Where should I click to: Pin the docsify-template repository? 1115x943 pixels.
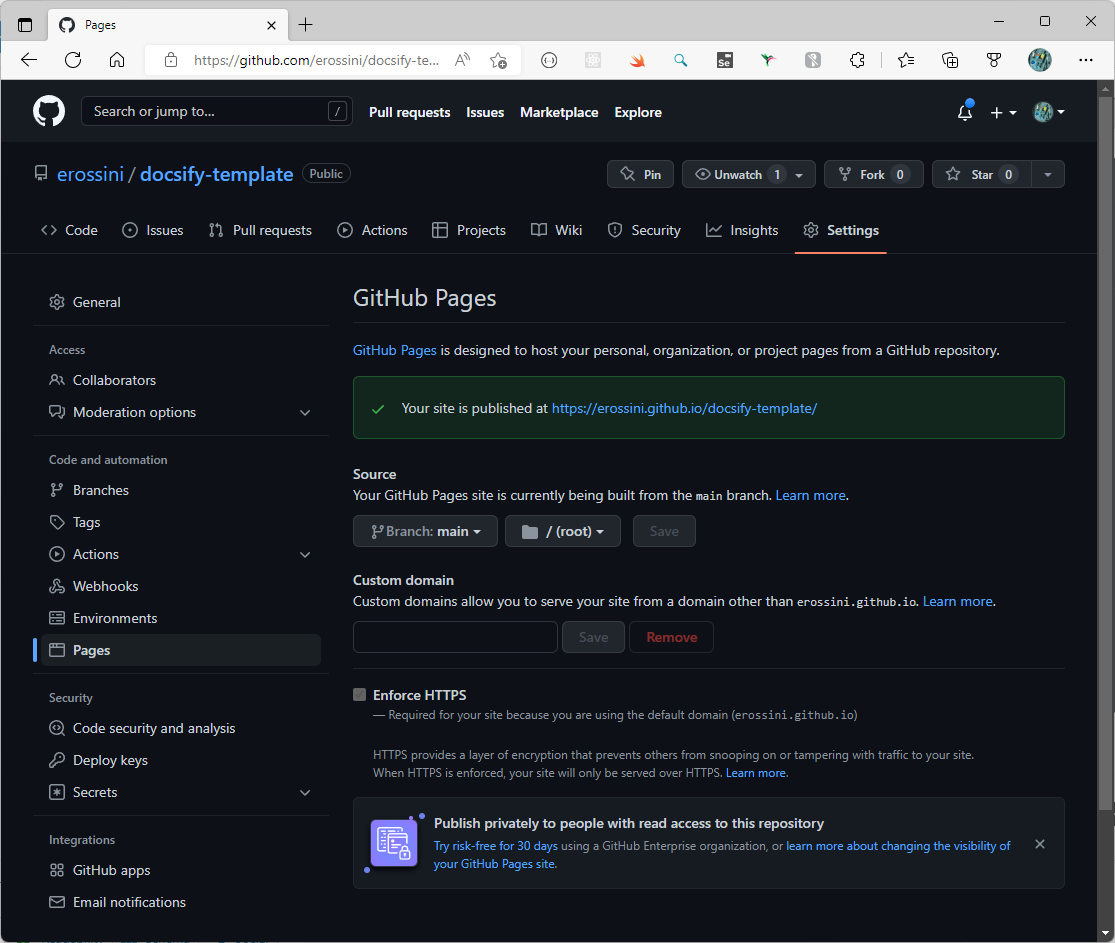click(640, 173)
